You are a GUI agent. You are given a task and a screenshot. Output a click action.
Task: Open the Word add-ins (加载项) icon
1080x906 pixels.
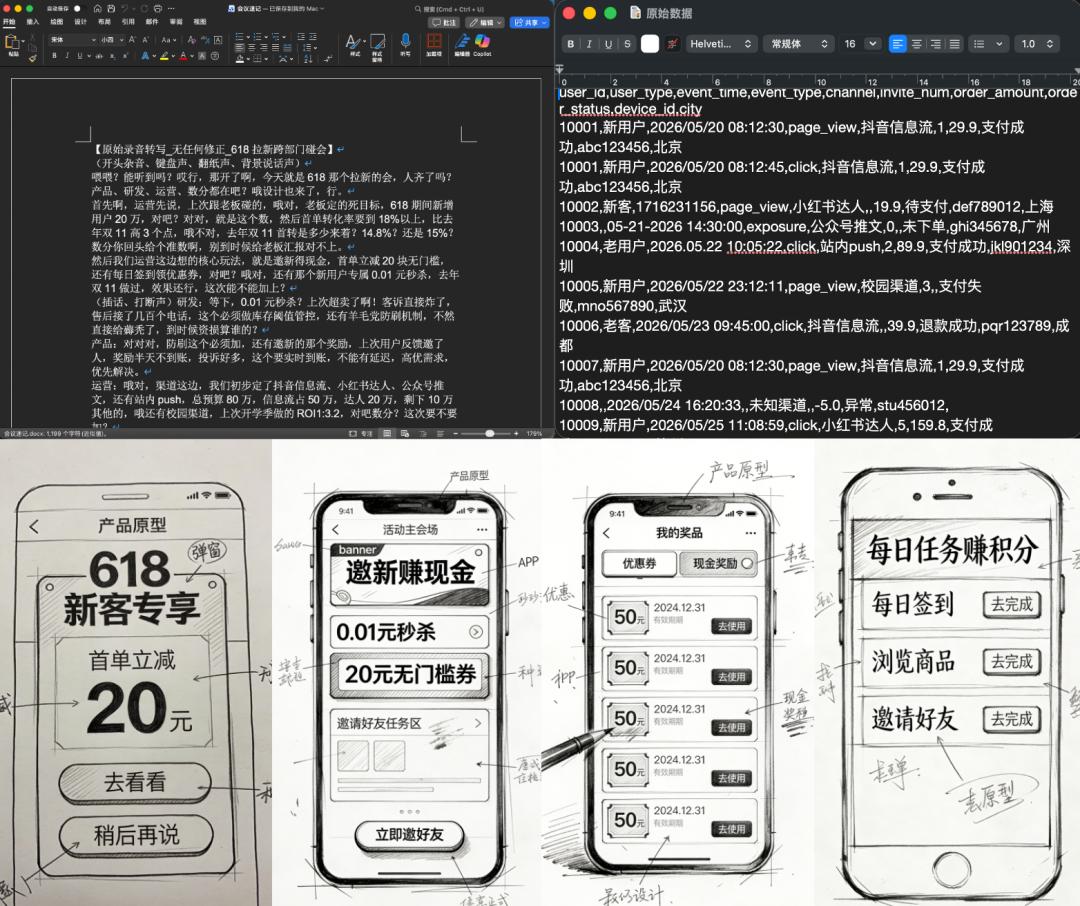pyautogui.click(x=434, y=42)
